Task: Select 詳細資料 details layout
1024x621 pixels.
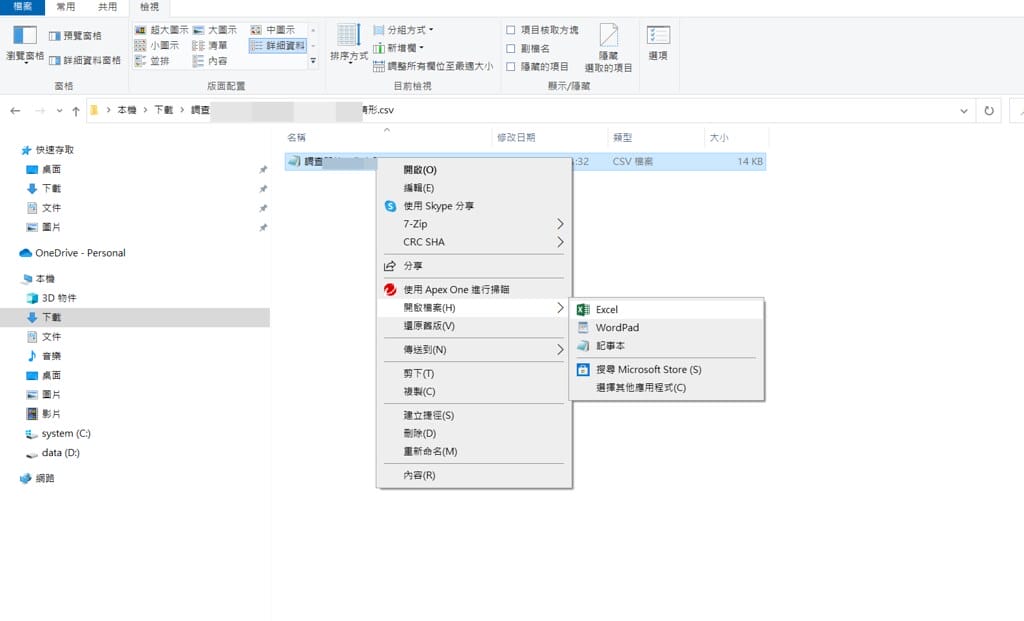Action: [x=278, y=46]
